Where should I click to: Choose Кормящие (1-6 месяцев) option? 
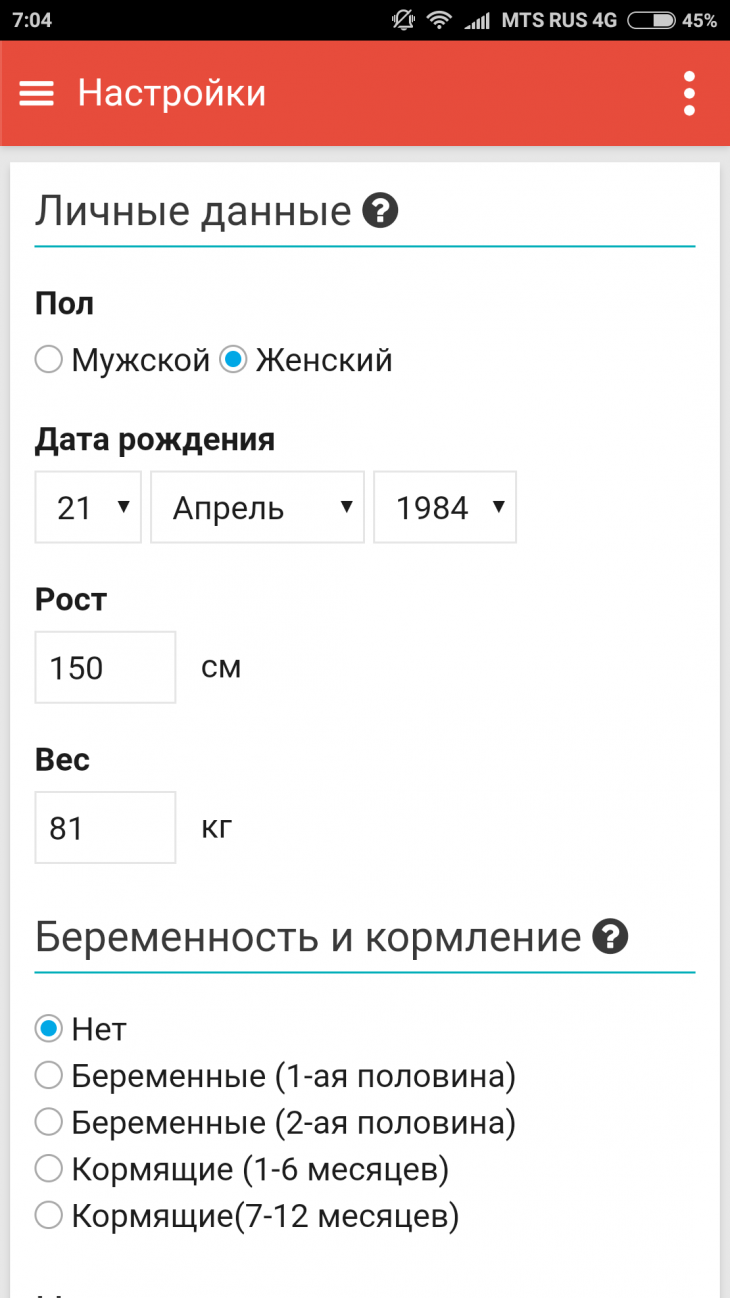pos(49,1168)
